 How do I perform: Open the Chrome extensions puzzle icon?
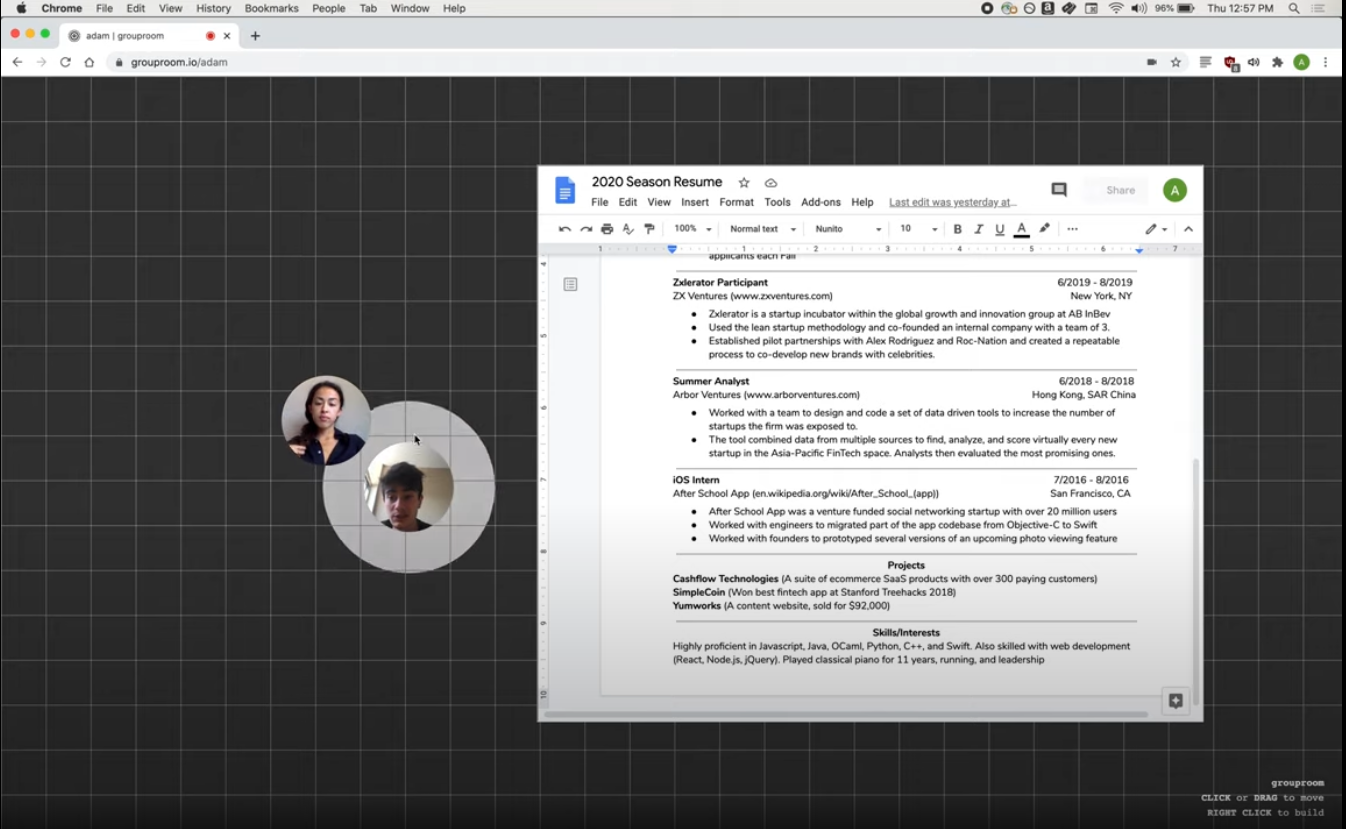coord(1277,62)
